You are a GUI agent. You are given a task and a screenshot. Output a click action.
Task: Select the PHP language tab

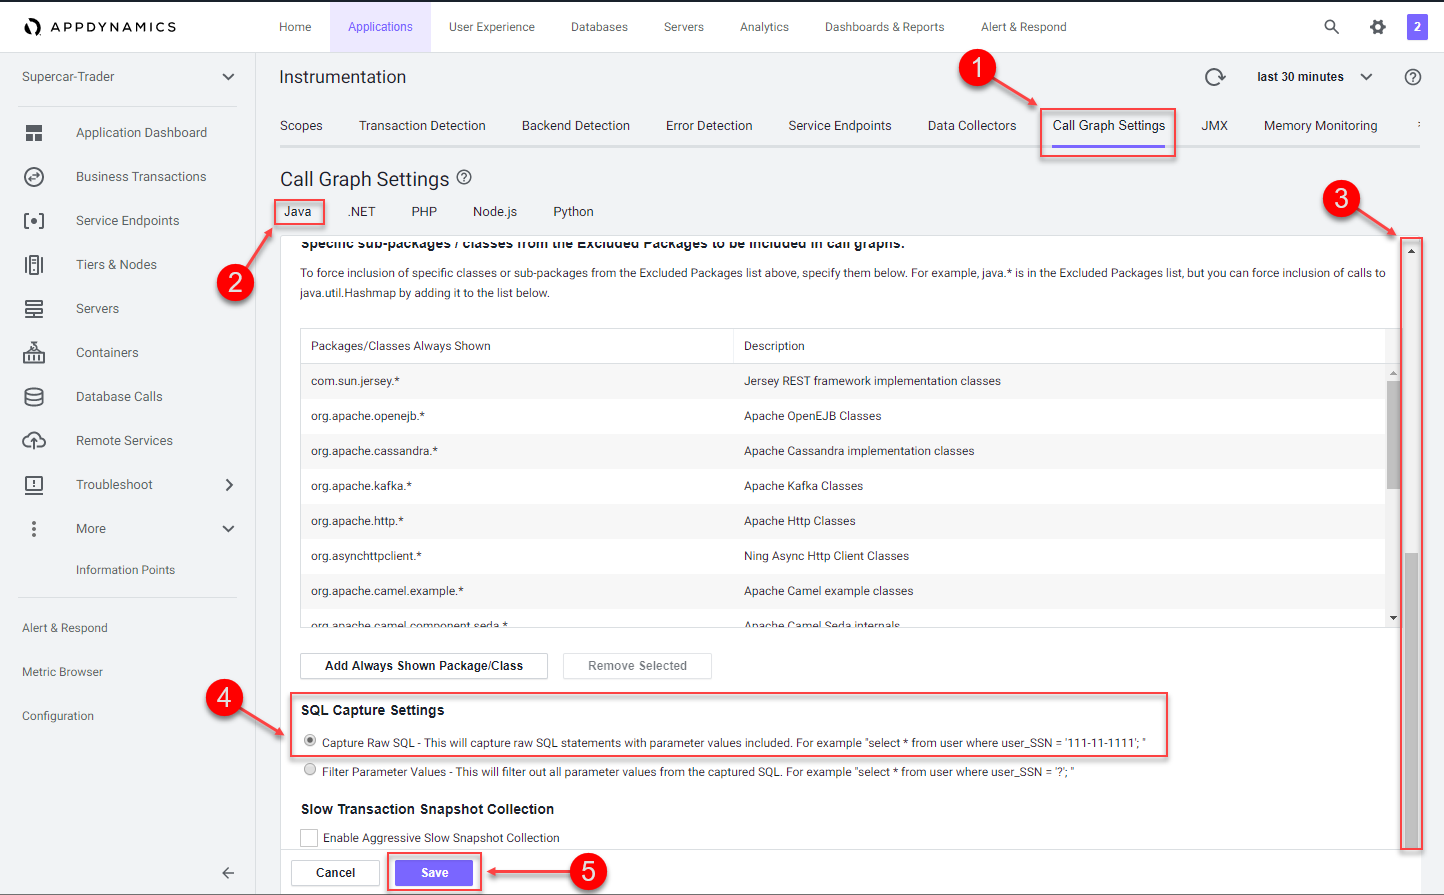click(424, 212)
